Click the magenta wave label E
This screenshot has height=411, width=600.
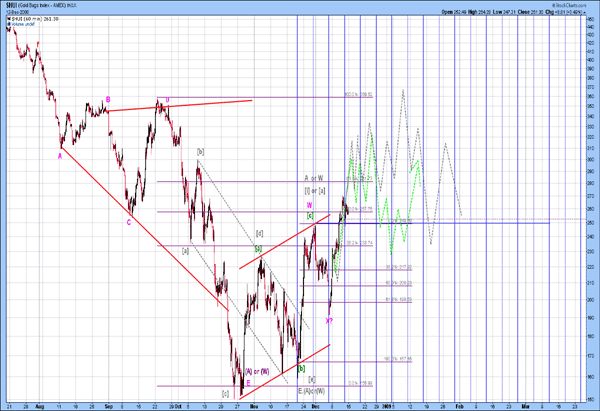click(248, 383)
